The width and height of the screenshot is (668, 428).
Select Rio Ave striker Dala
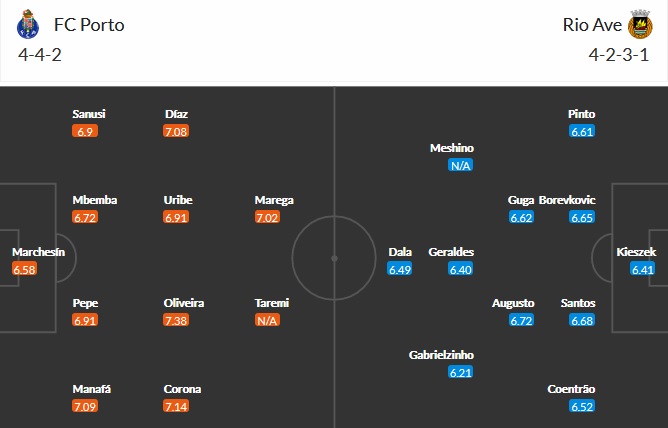tap(400, 252)
